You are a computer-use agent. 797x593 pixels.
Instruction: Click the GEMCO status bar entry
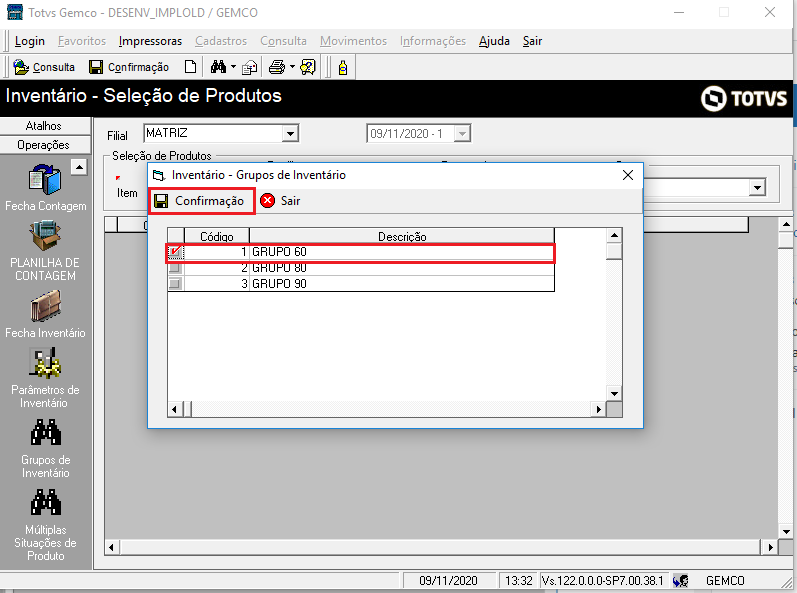click(725, 581)
